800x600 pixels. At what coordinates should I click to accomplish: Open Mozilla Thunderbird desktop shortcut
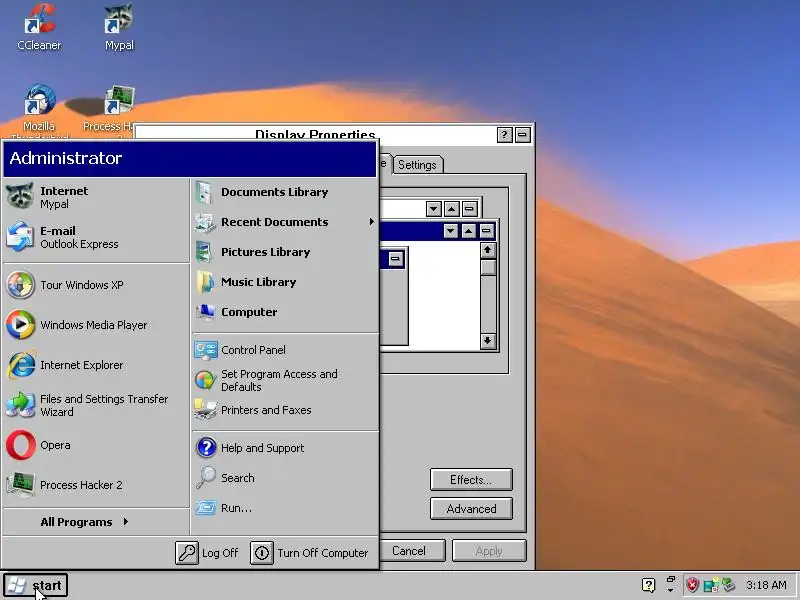[39, 111]
